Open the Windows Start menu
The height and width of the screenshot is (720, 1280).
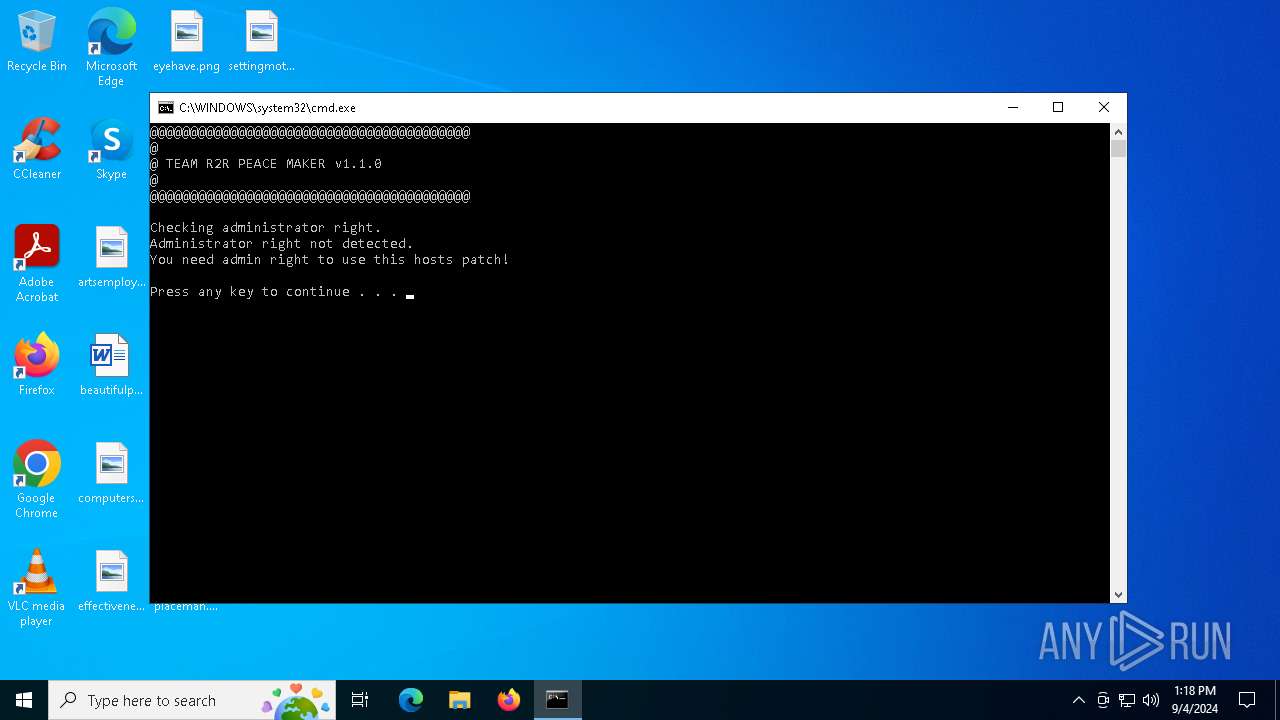(24, 700)
